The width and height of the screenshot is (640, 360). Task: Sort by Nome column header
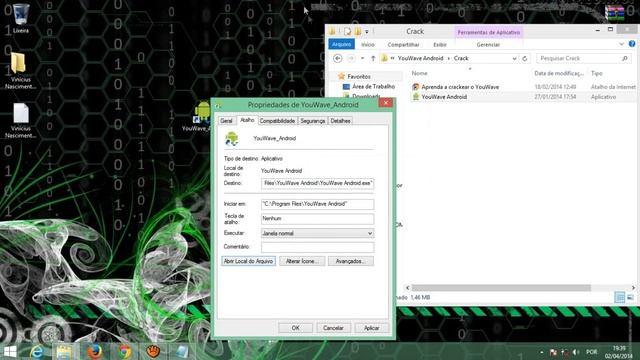pyautogui.click(x=420, y=73)
